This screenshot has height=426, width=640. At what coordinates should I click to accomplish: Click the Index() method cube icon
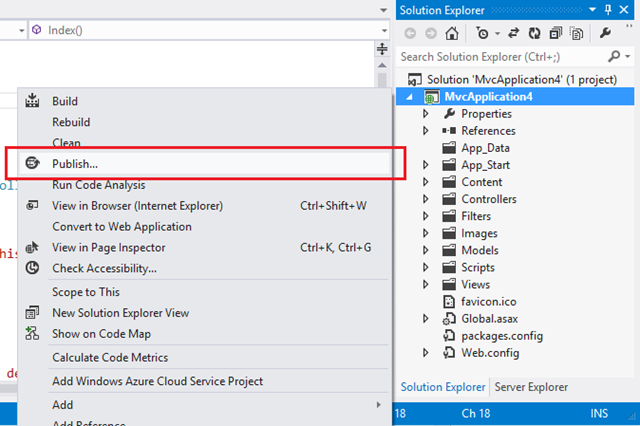tap(37, 30)
